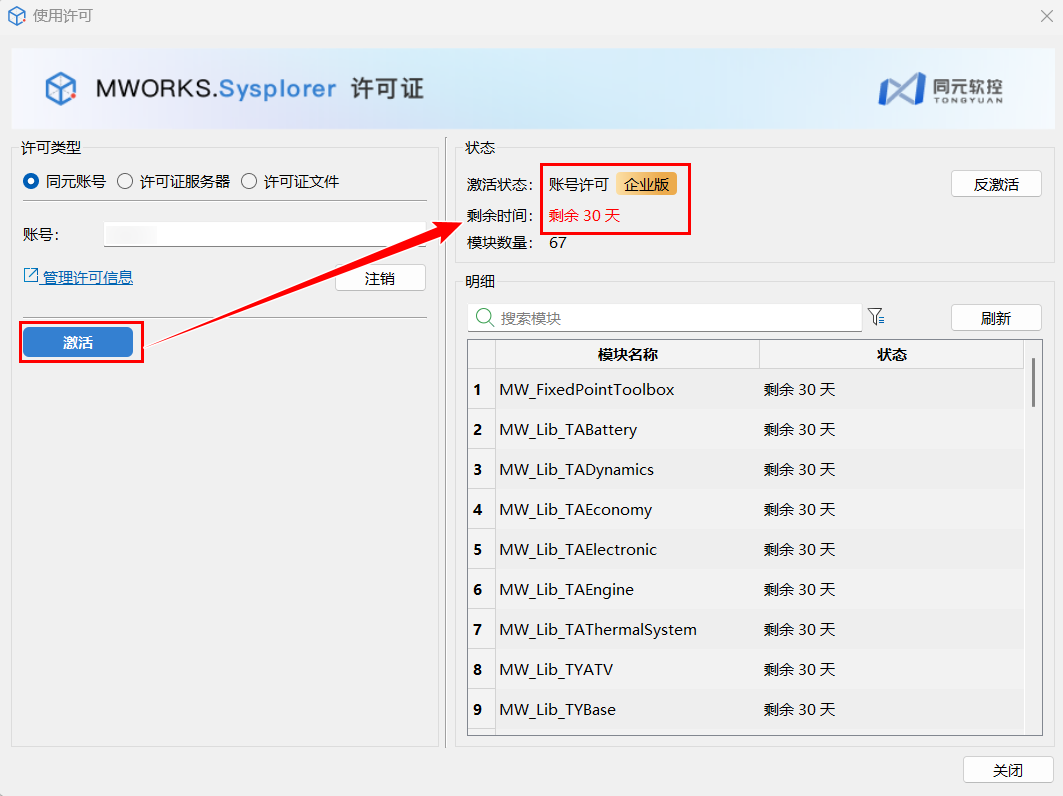Click the 账号 input field
The height and width of the screenshot is (796, 1063).
pyautogui.click(x=264, y=234)
